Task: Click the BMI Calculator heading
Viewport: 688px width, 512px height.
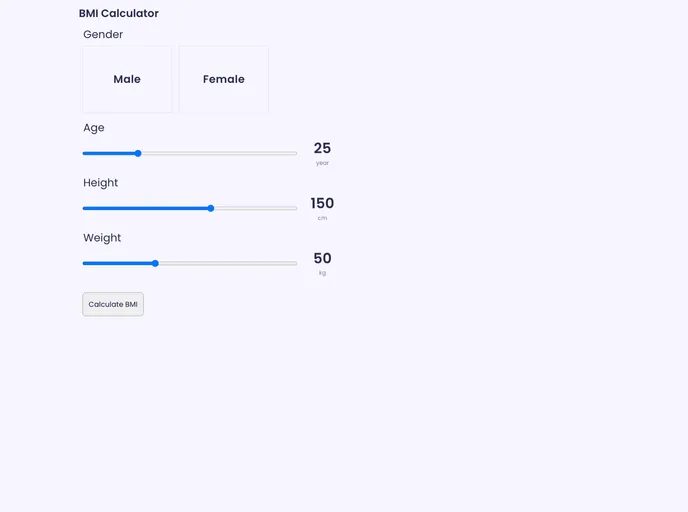Action: point(119,14)
